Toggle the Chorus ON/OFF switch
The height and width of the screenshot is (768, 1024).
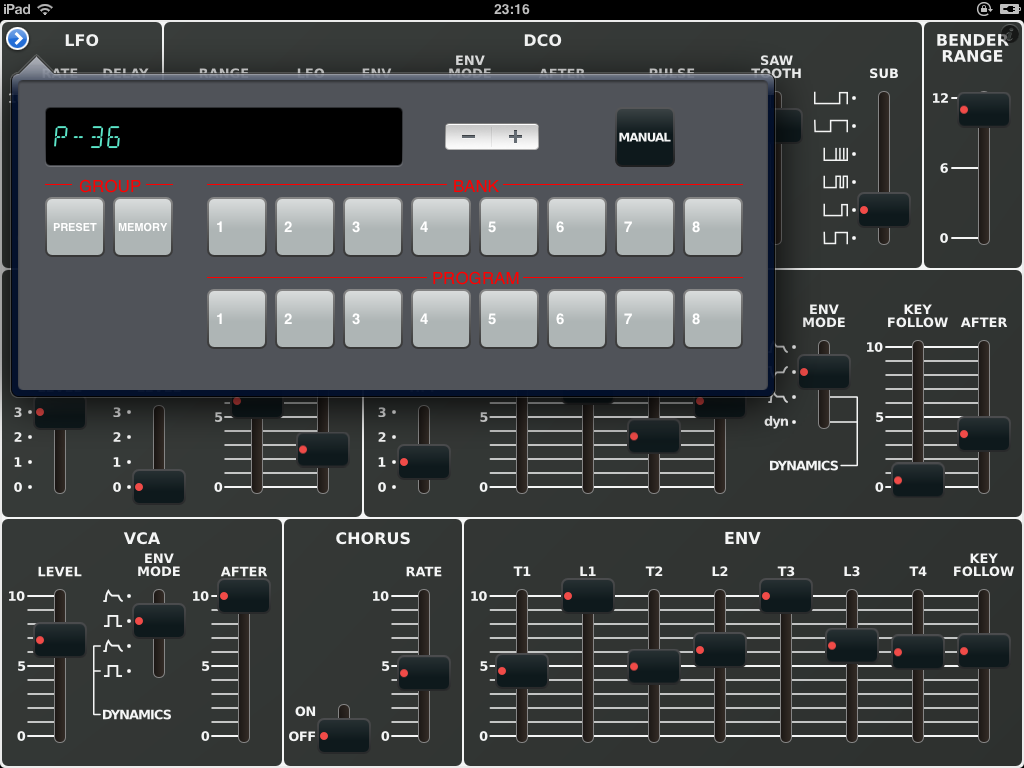pyautogui.click(x=343, y=735)
